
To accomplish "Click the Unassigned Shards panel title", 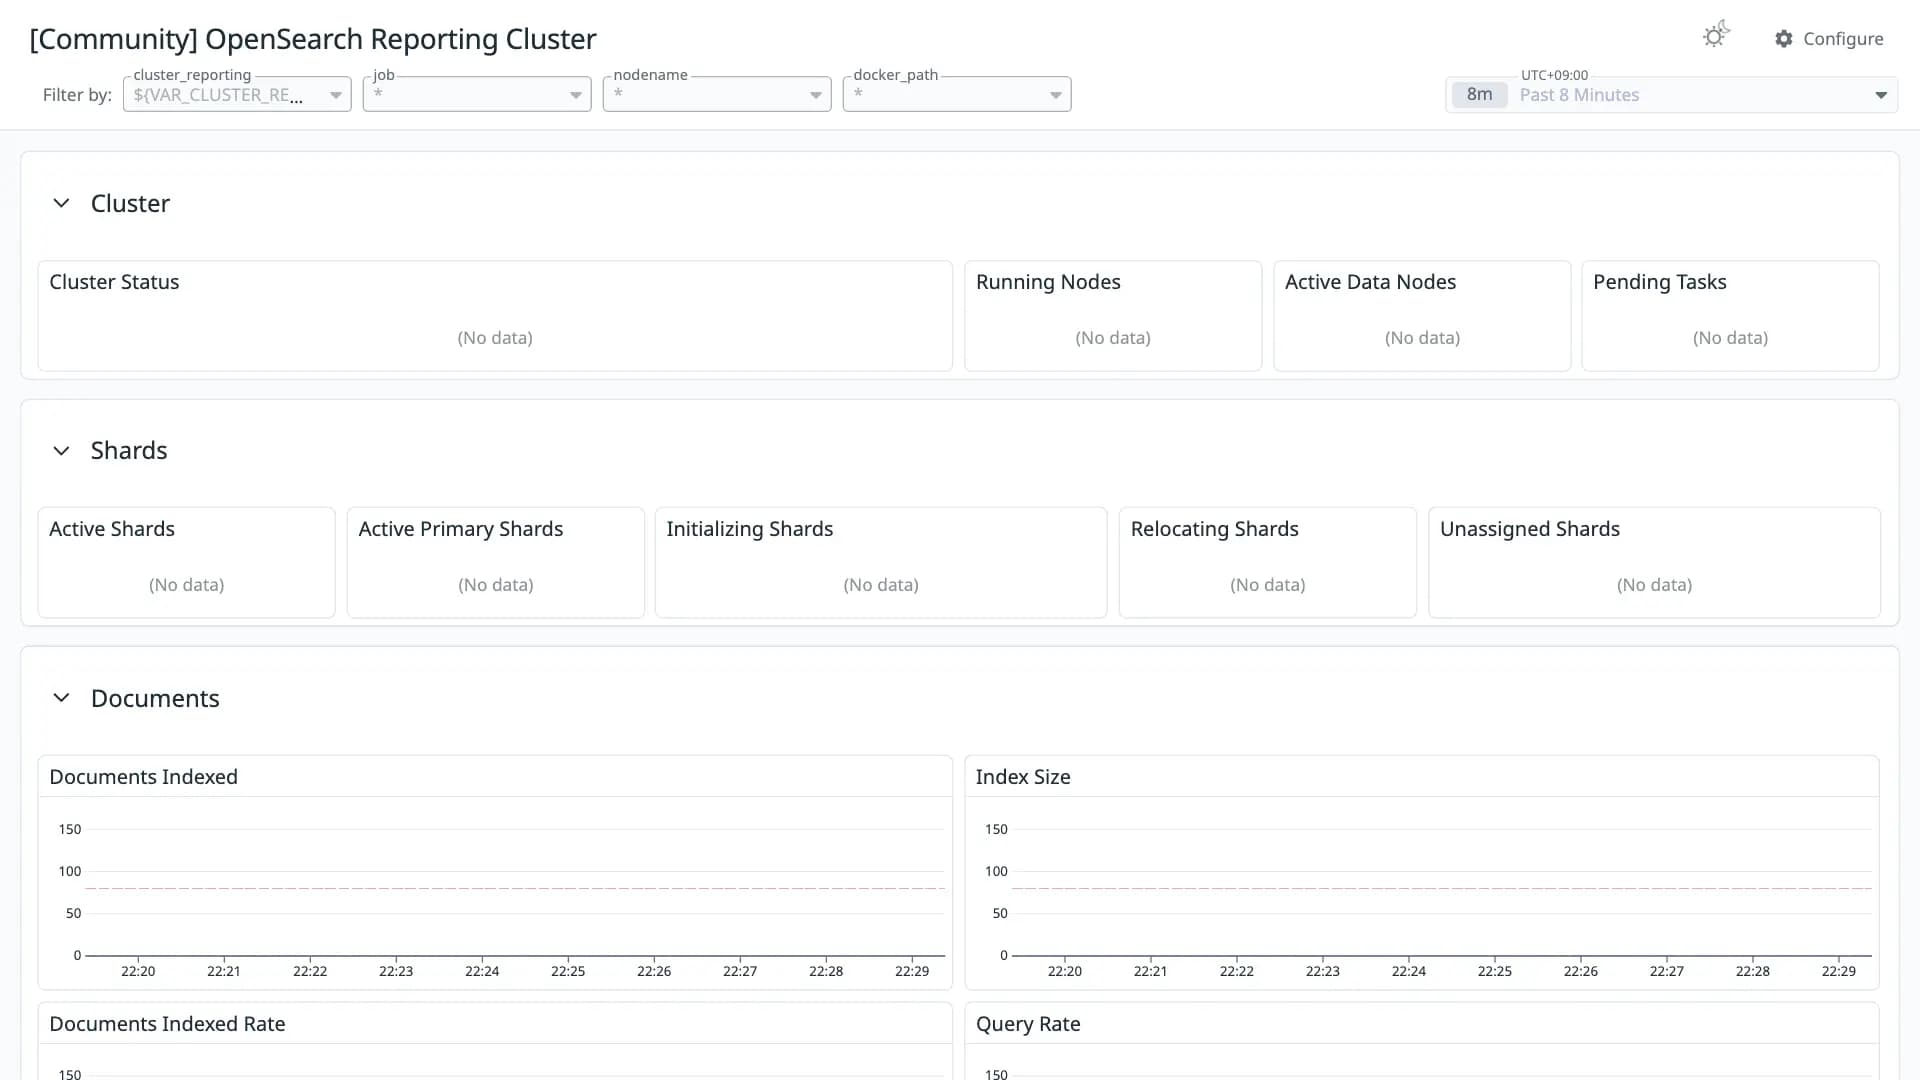I will [x=1529, y=529].
